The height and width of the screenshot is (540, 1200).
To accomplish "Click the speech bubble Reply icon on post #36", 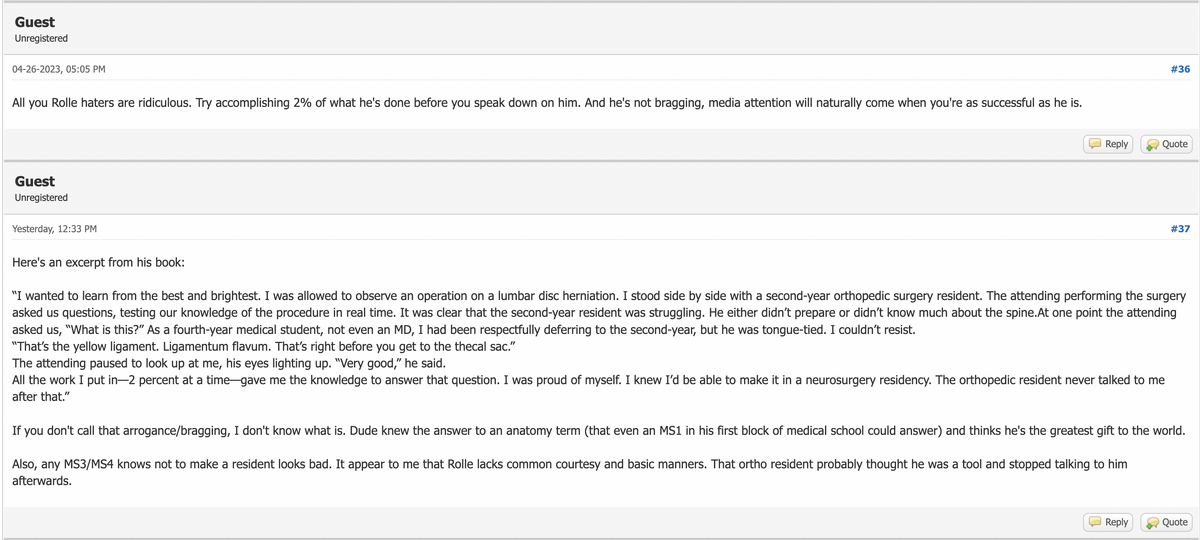I will coord(1096,144).
